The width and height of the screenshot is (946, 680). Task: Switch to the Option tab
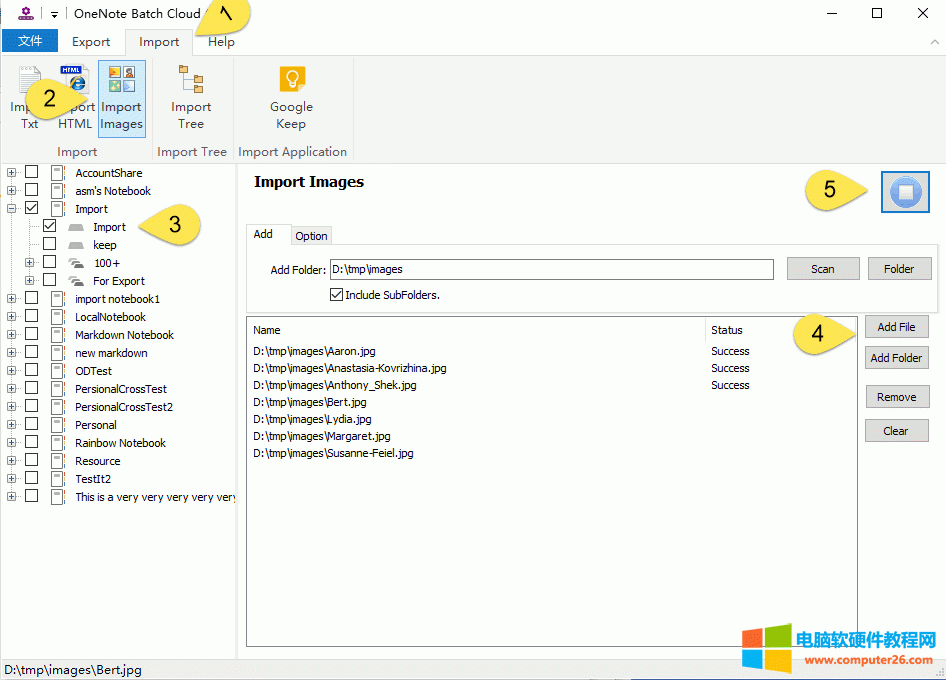coord(311,235)
